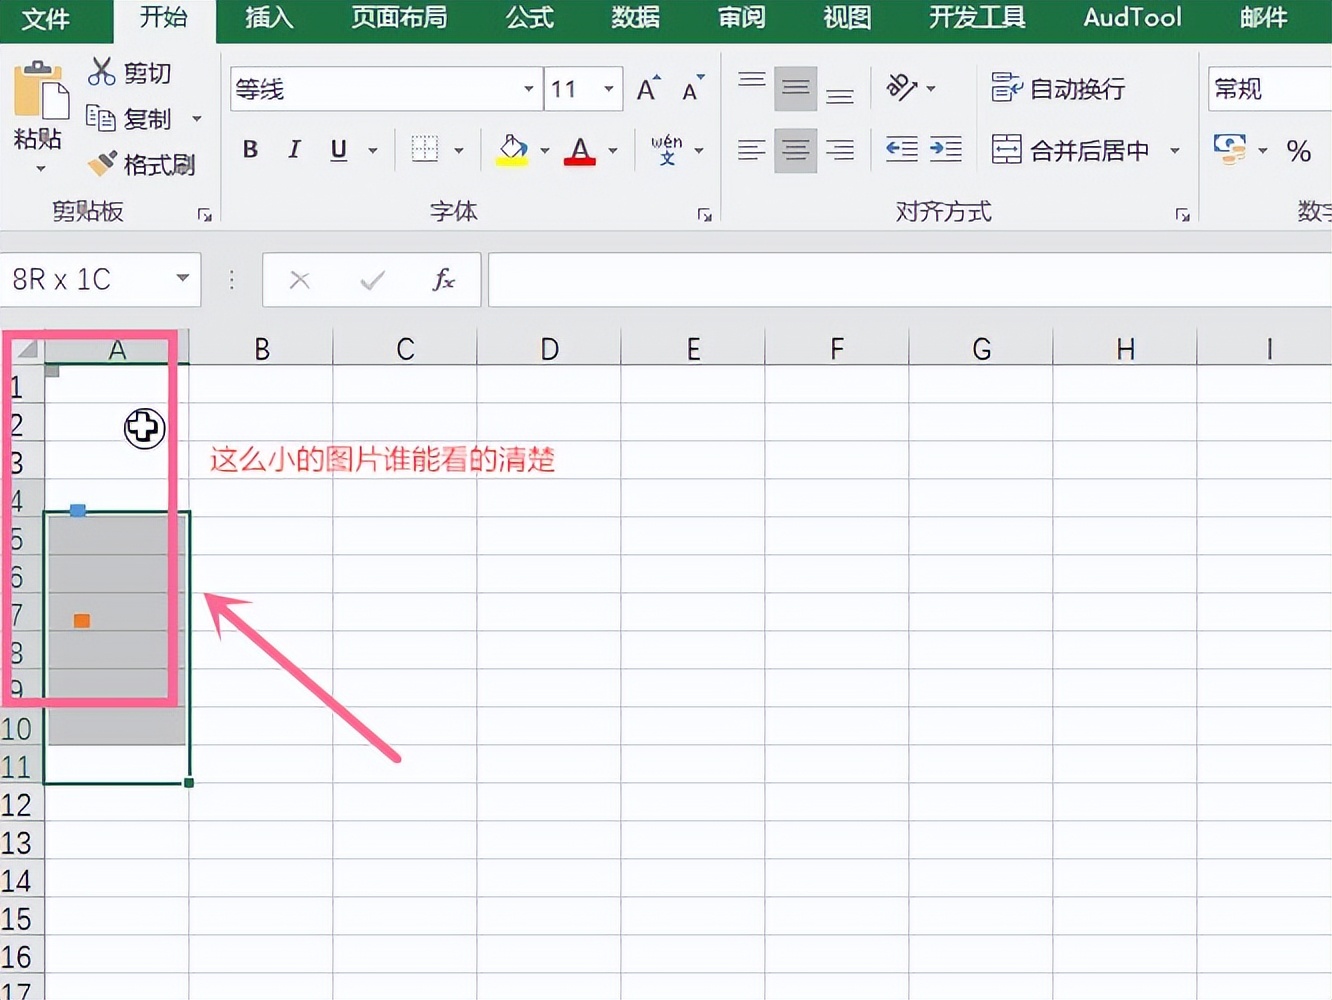Open the font name dropdown
This screenshot has width=1332, height=1000.
(528, 88)
